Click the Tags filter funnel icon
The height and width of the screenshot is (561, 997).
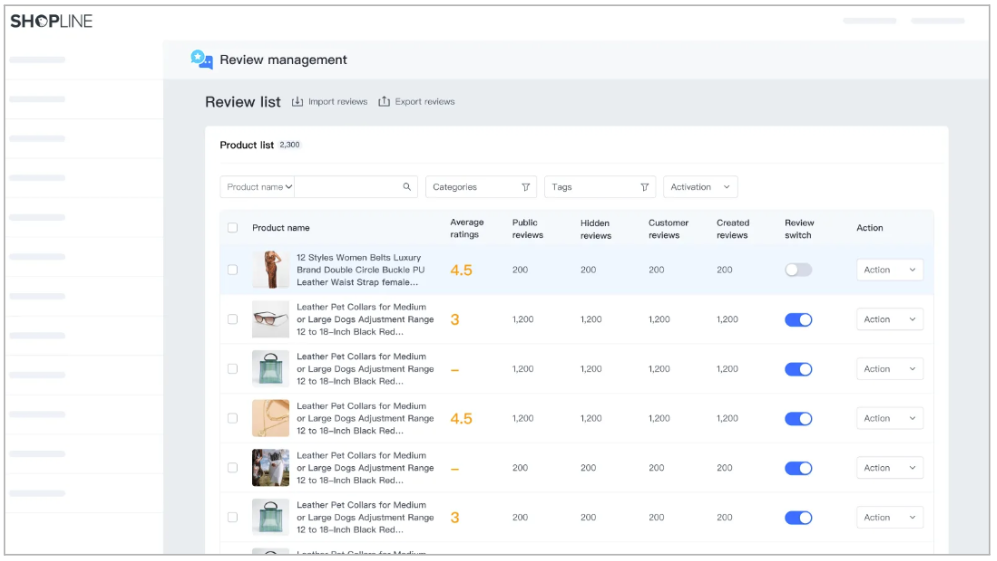click(645, 187)
